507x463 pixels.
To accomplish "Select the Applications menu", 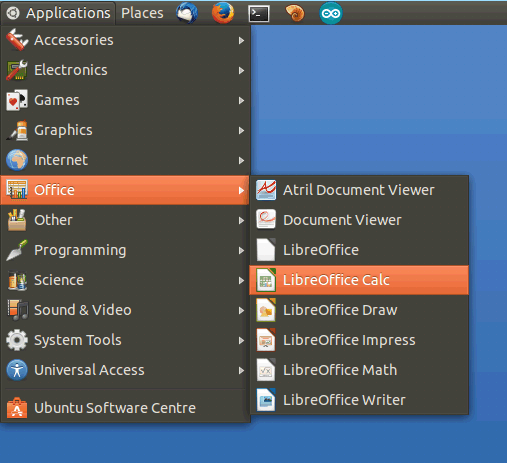I will coord(58,13).
